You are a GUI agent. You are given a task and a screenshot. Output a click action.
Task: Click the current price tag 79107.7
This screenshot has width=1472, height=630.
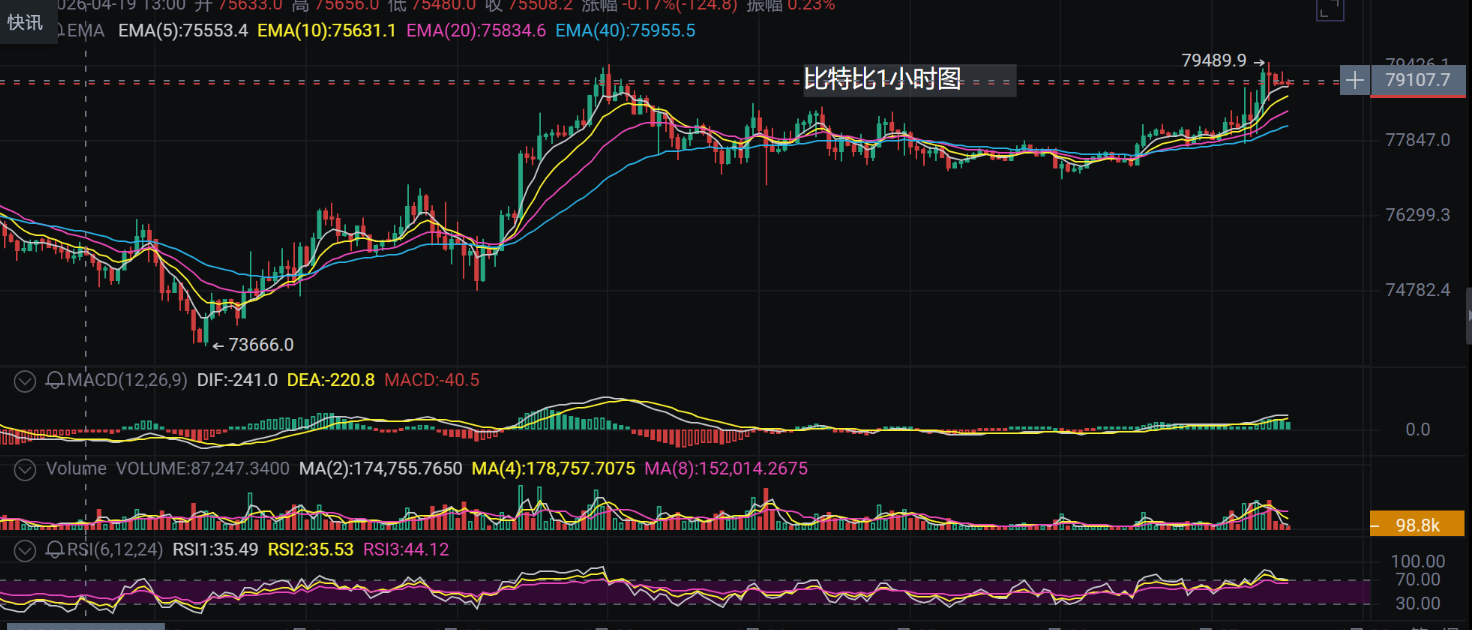(x=1416, y=80)
